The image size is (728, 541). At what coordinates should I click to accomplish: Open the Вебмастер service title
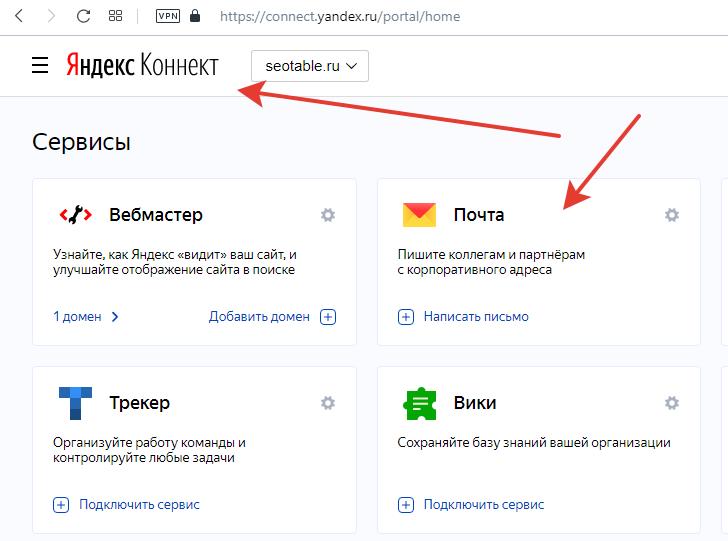coord(156,215)
